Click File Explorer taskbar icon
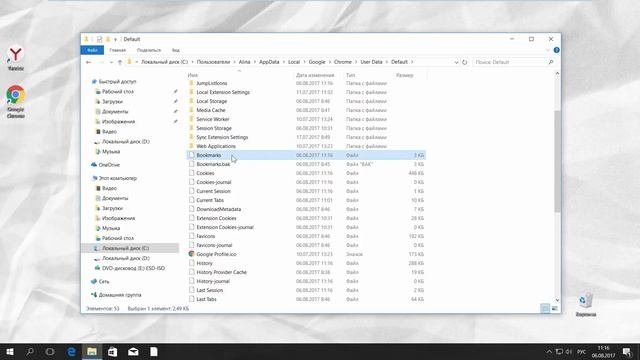The width and height of the screenshot is (640, 360). click(92, 351)
